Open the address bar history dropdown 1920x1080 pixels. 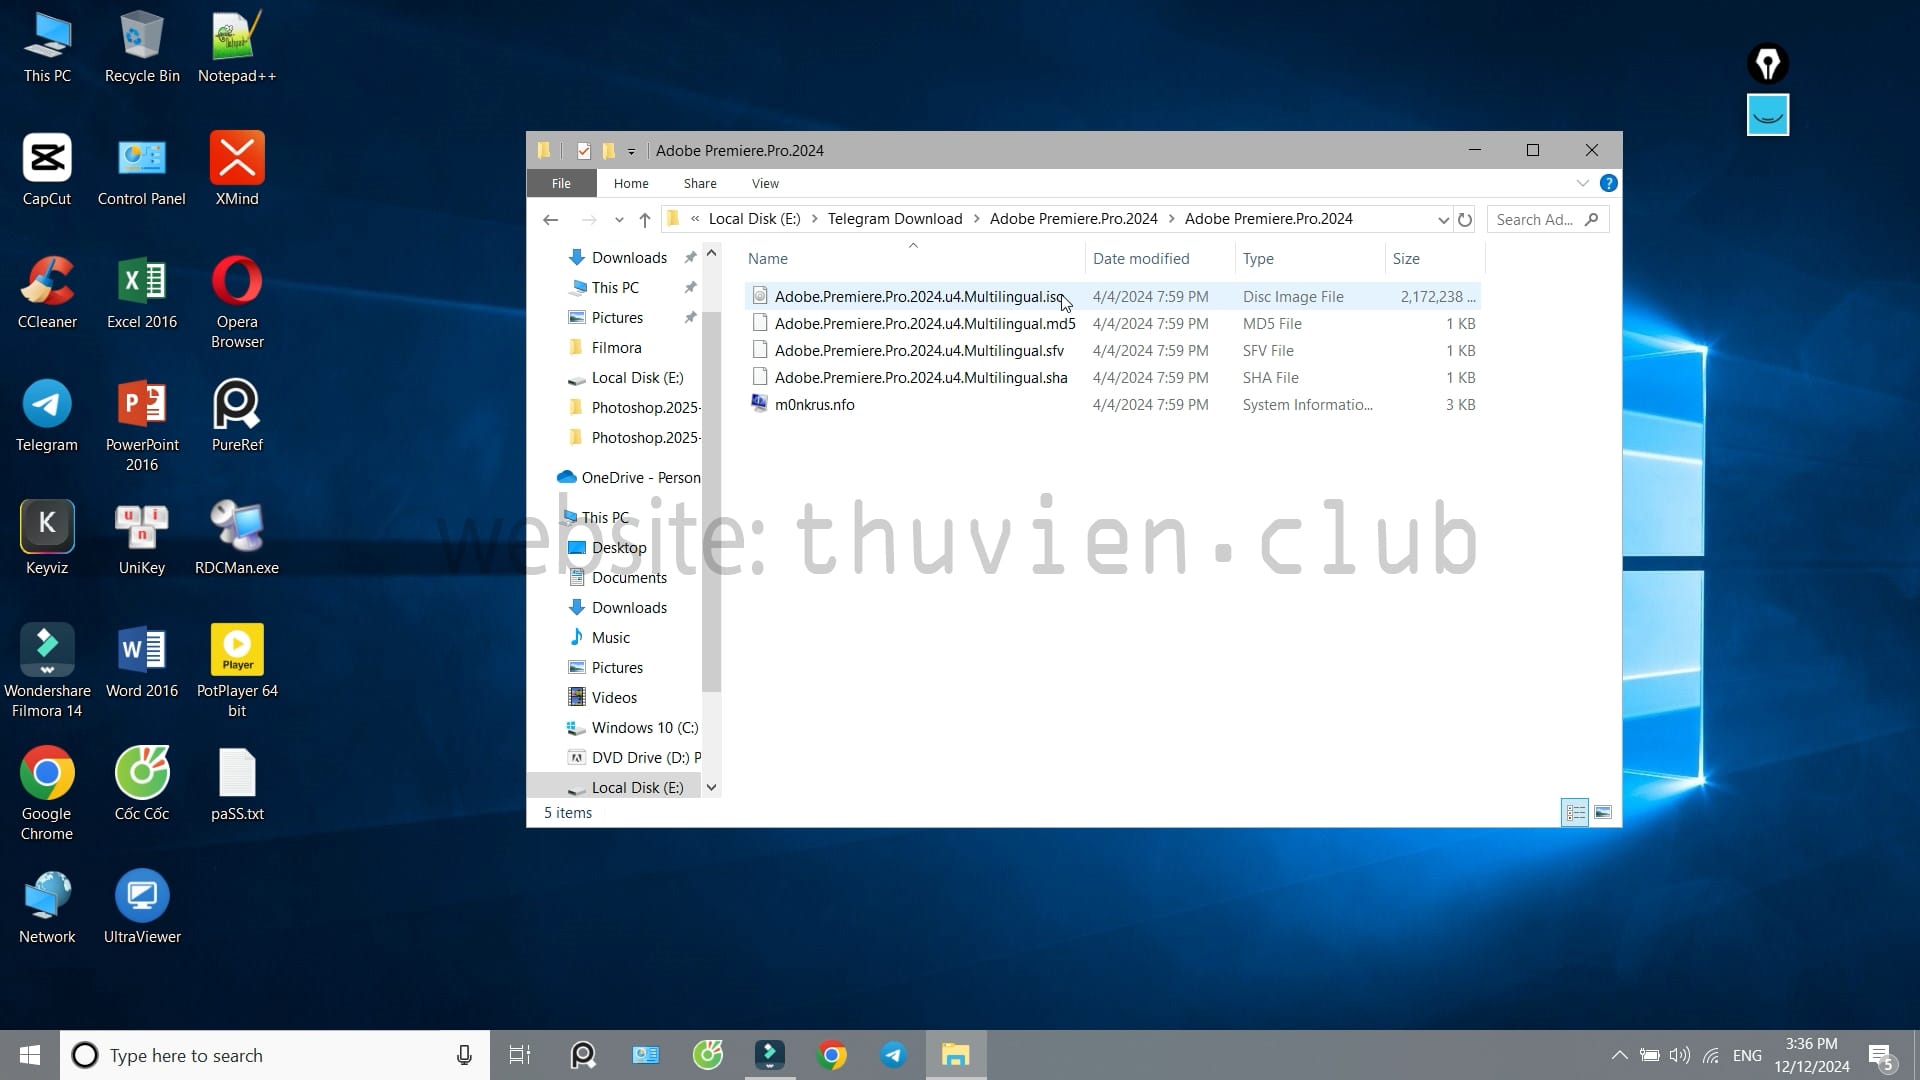(1443, 219)
